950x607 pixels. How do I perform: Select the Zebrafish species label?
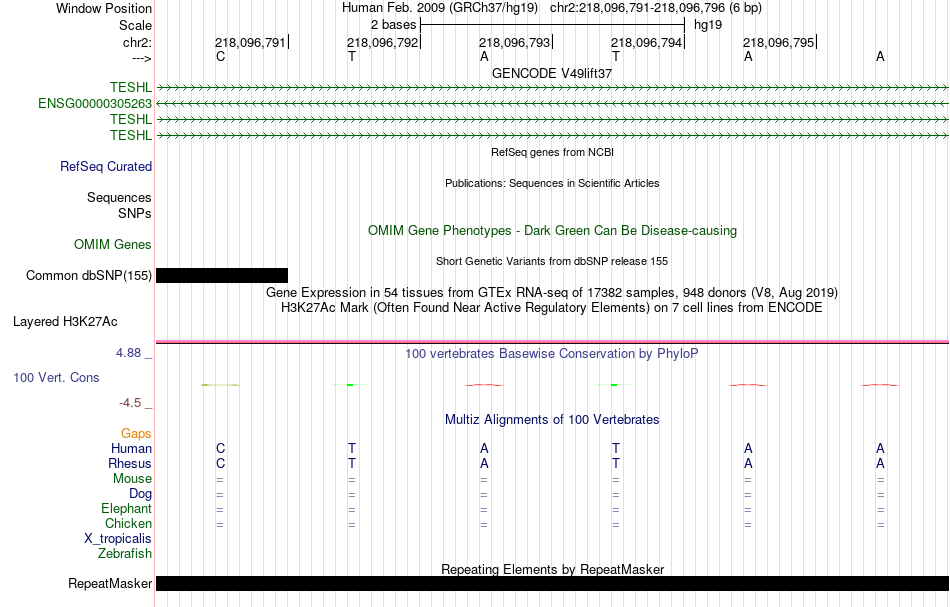pos(125,553)
